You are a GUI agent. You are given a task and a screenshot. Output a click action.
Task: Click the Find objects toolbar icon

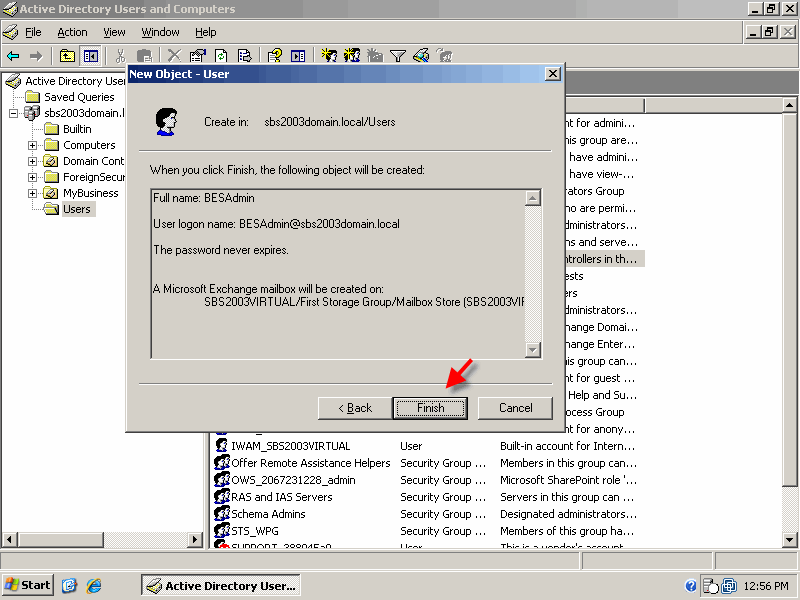point(421,56)
